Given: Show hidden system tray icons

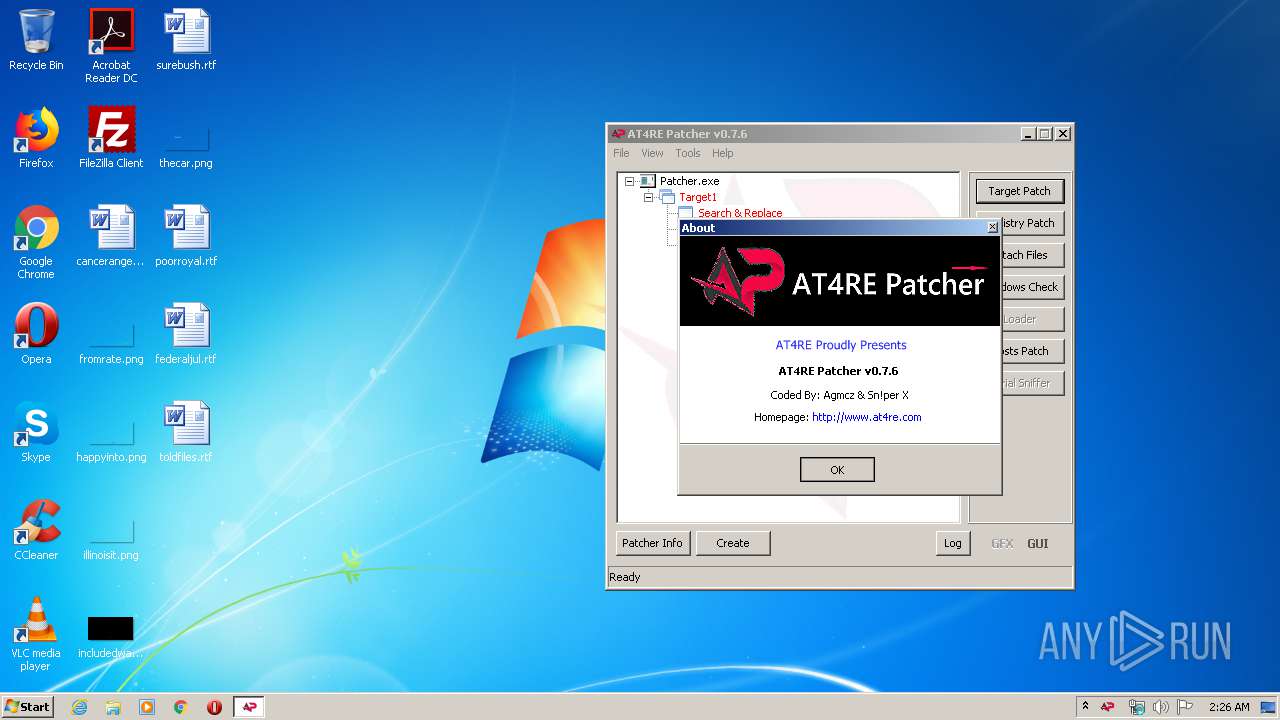Looking at the screenshot, I should click(x=1085, y=707).
